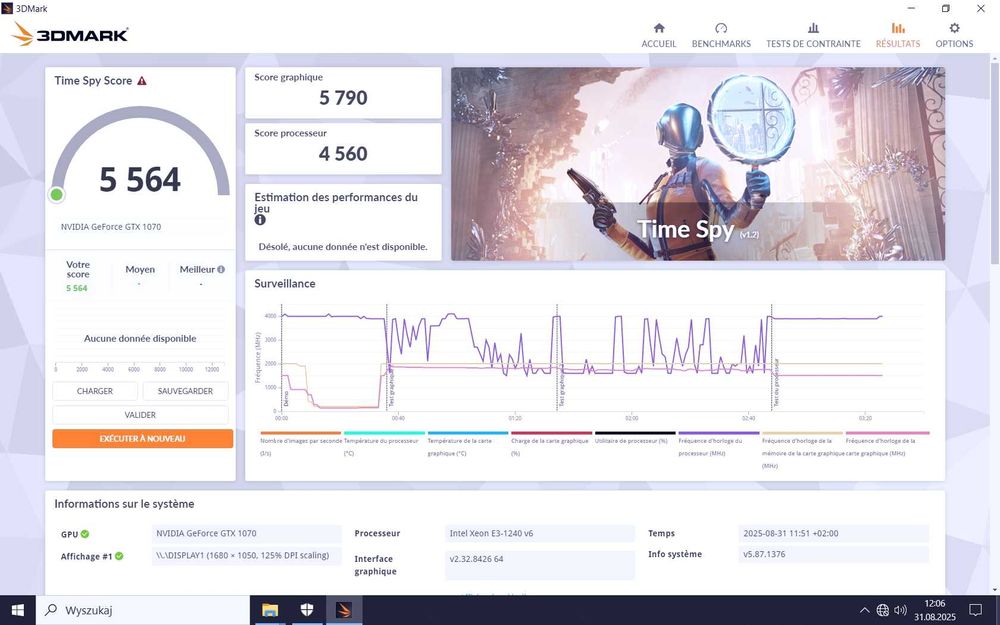This screenshot has width=1000, height=625.
Task: Click the green GPU check icon
Action: coord(85,534)
